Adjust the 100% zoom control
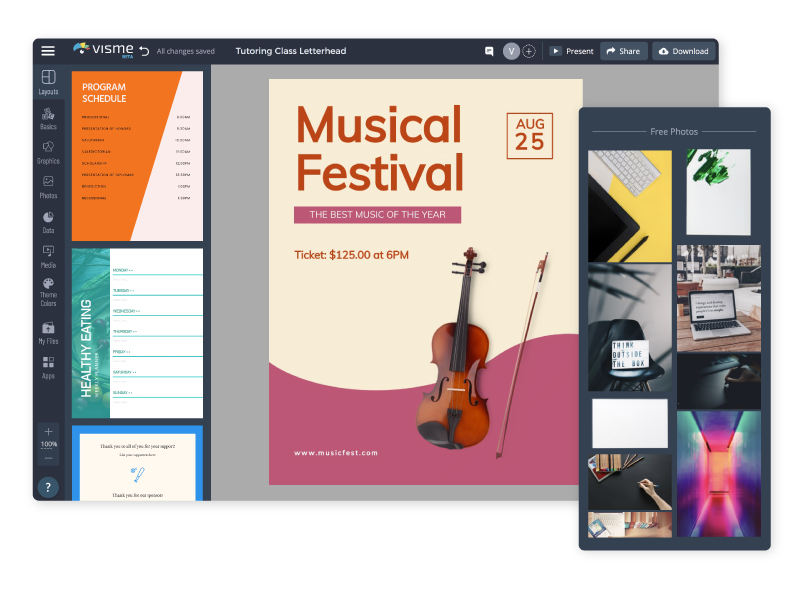 tap(48, 445)
